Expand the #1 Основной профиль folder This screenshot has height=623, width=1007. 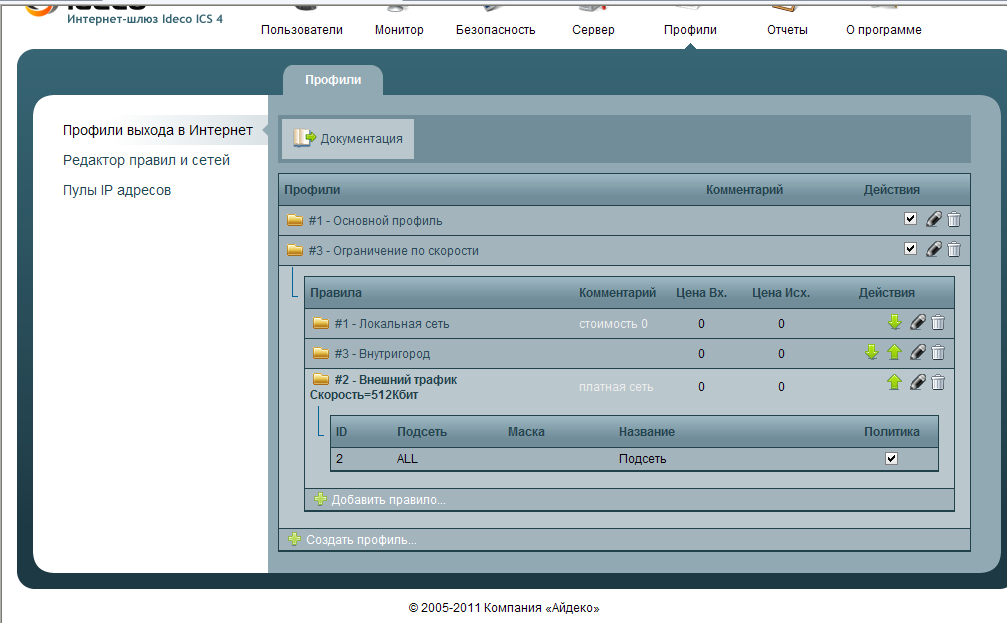295,220
